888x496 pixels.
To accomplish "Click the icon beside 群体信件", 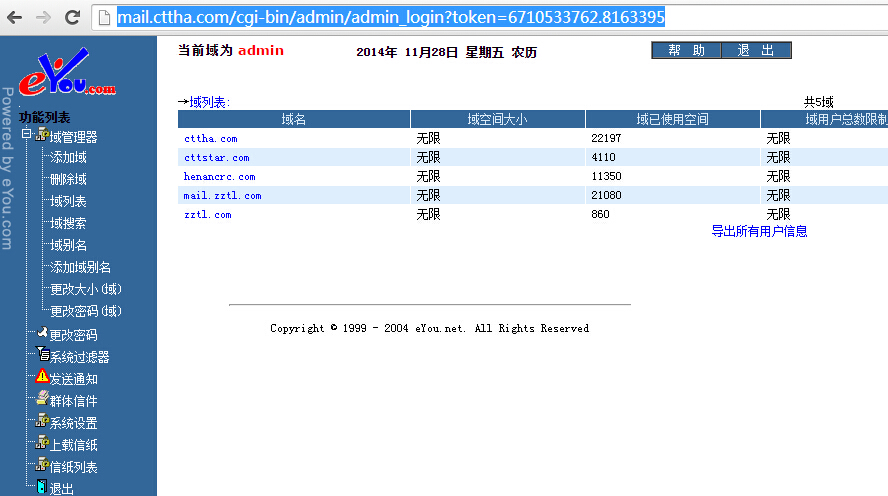I will coord(42,399).
